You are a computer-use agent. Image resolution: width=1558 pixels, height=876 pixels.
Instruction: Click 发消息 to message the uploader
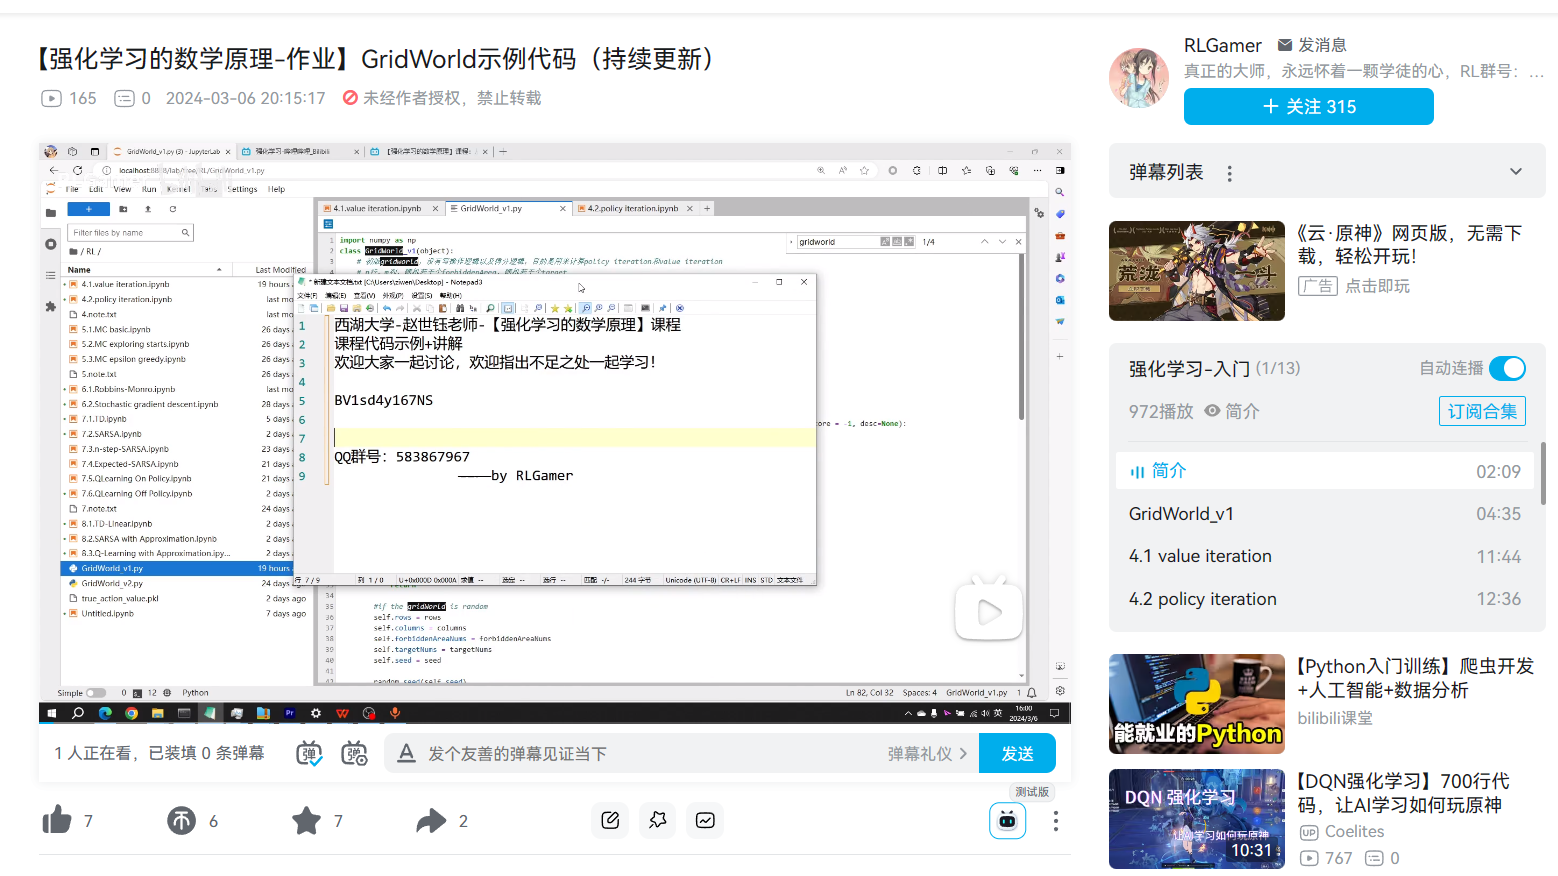click(x=1322, y=45)
